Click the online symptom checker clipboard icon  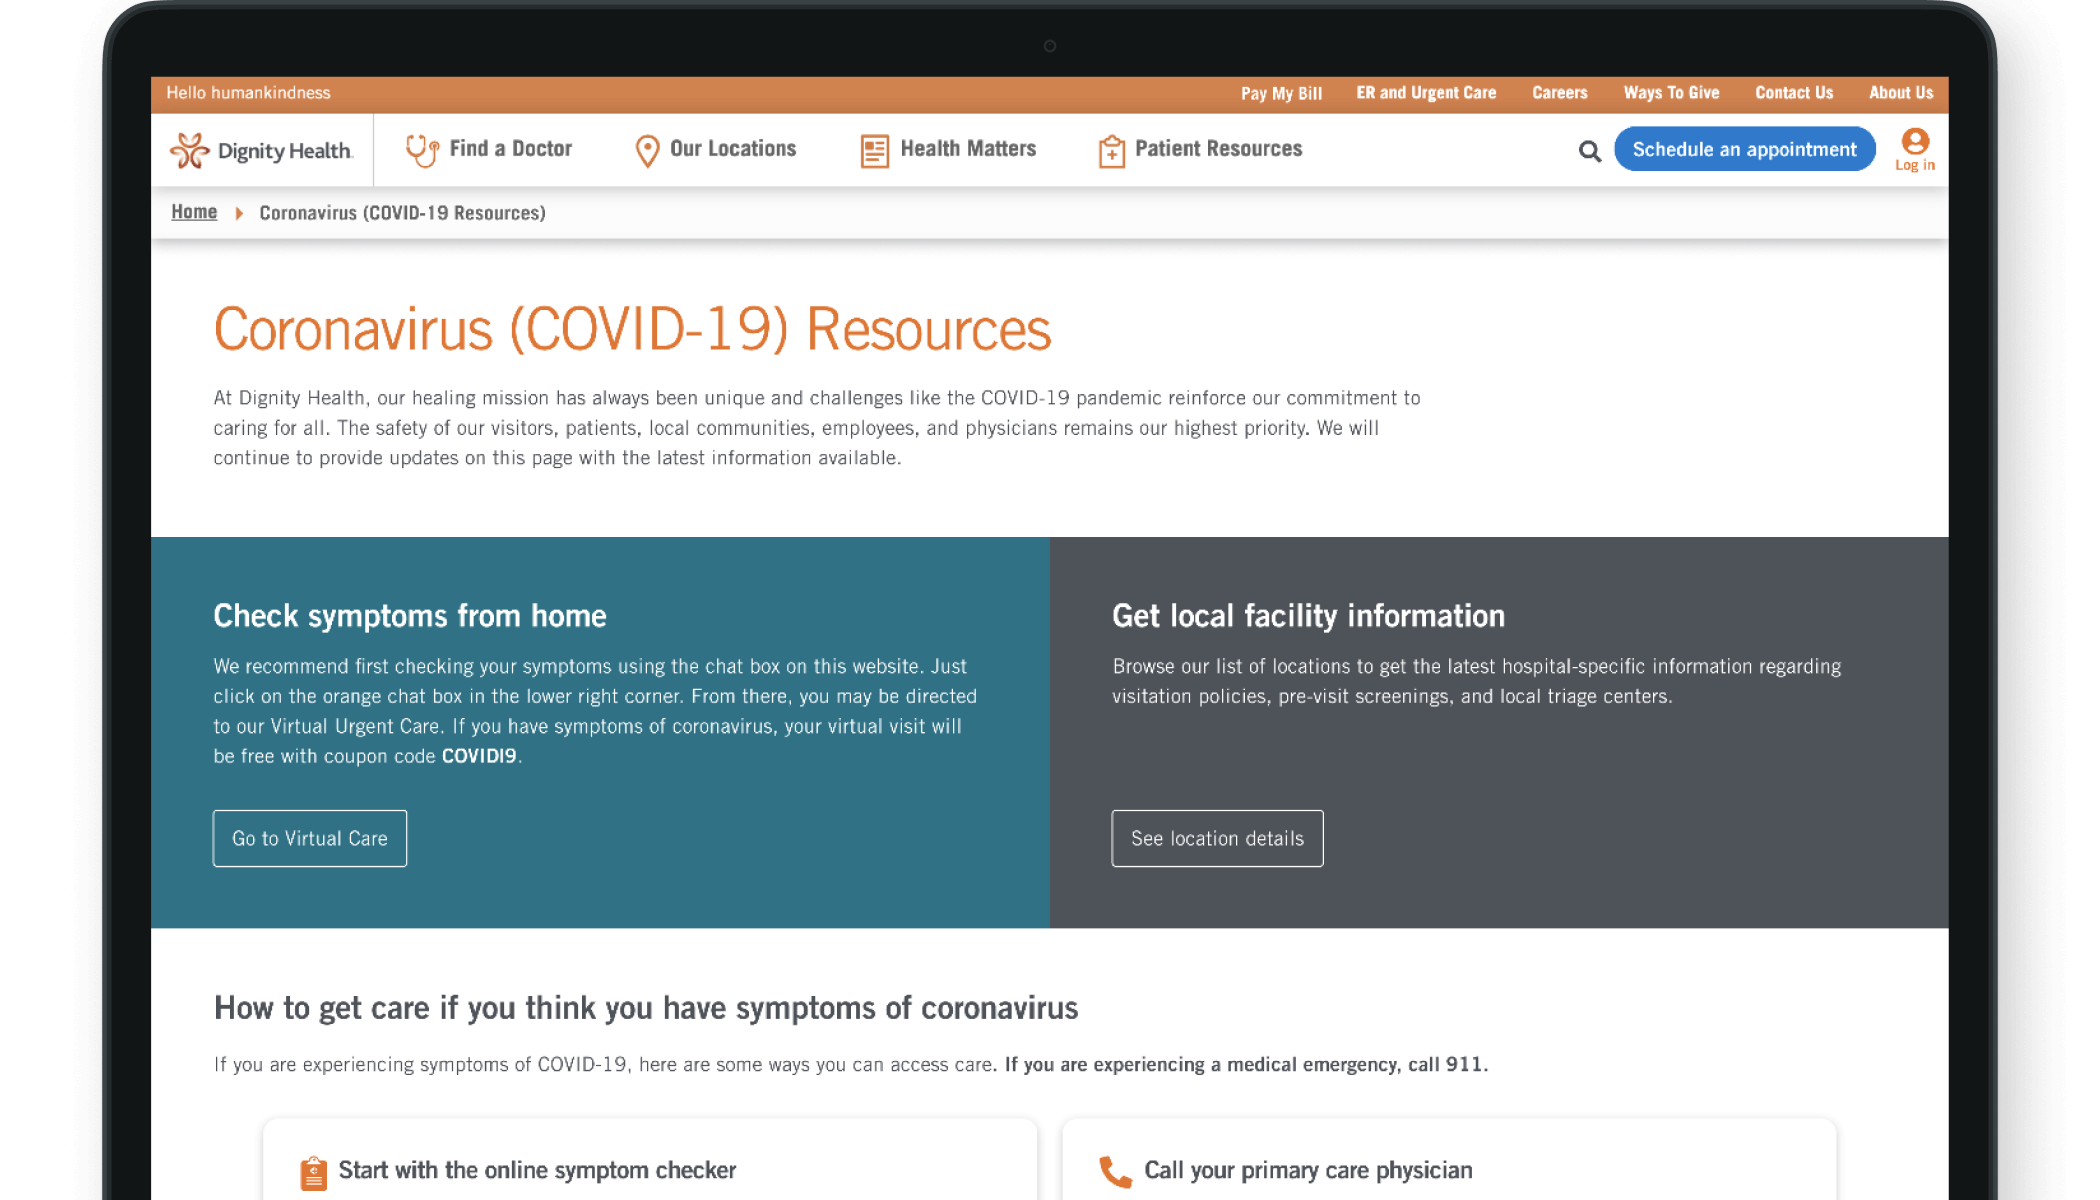point(313,1170)
